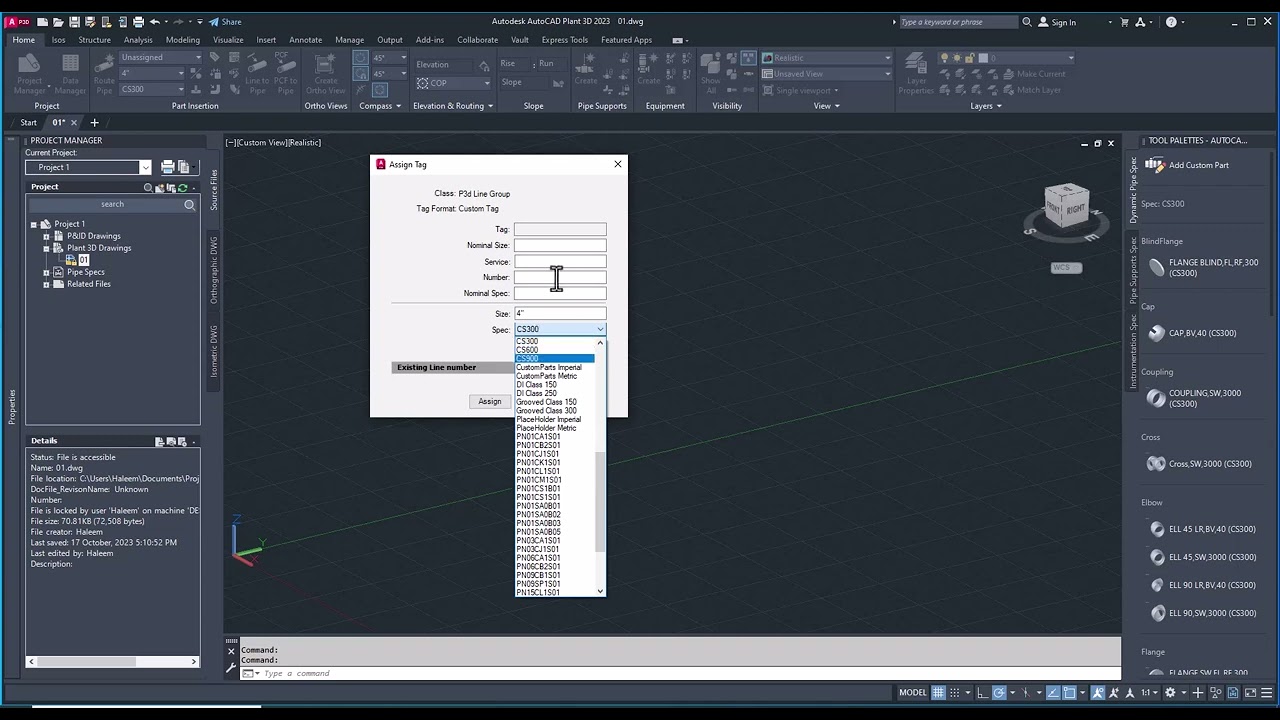Select FLANGE BLIND,FL,RF,300 palette item
This screenshot has height=720, width=1280.
[x=1203, y=268]
